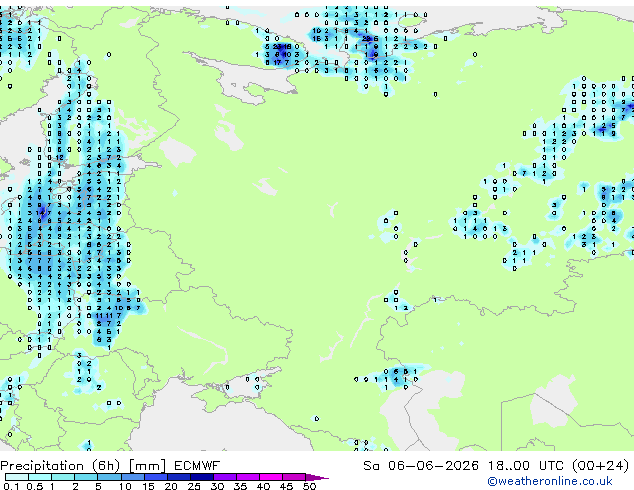Click the "30" label under the legend bar

[218, 486]
